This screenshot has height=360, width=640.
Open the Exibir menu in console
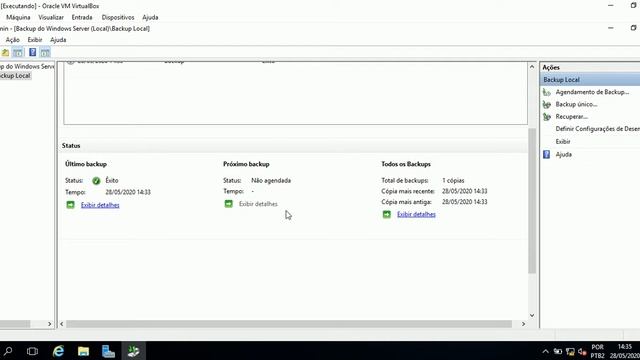pos(35,40)
